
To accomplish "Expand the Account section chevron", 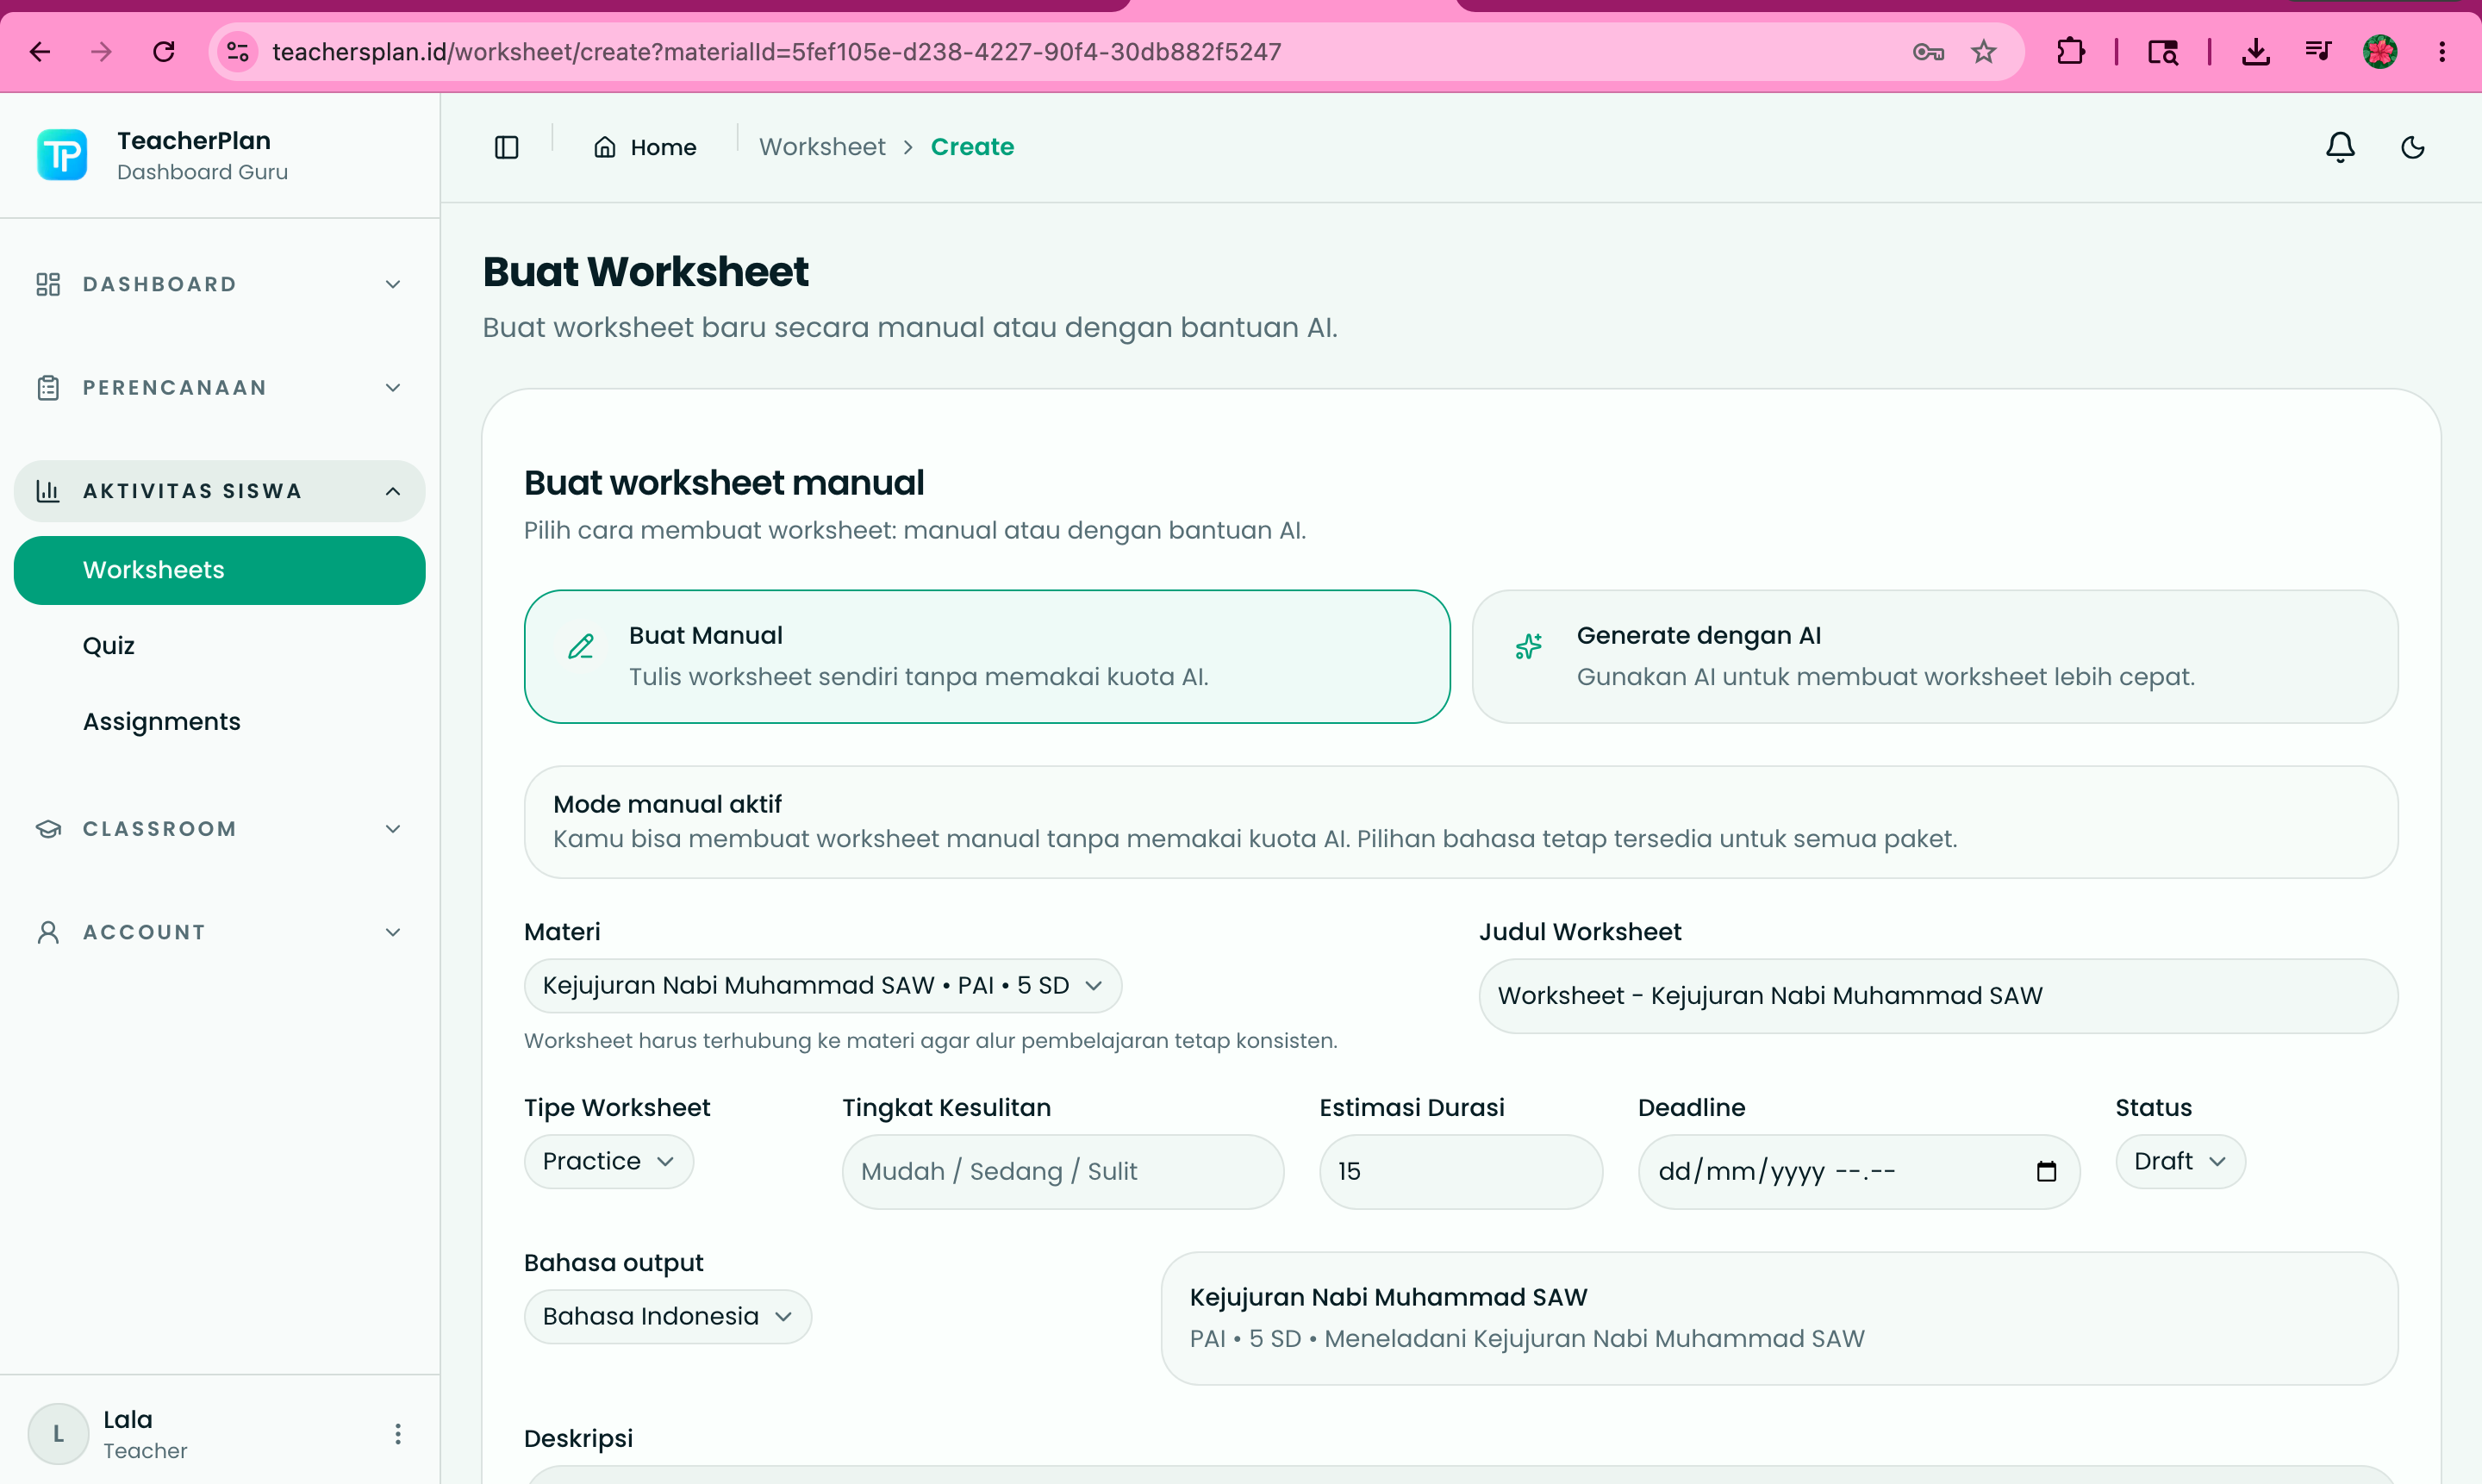I will point(393,932).
